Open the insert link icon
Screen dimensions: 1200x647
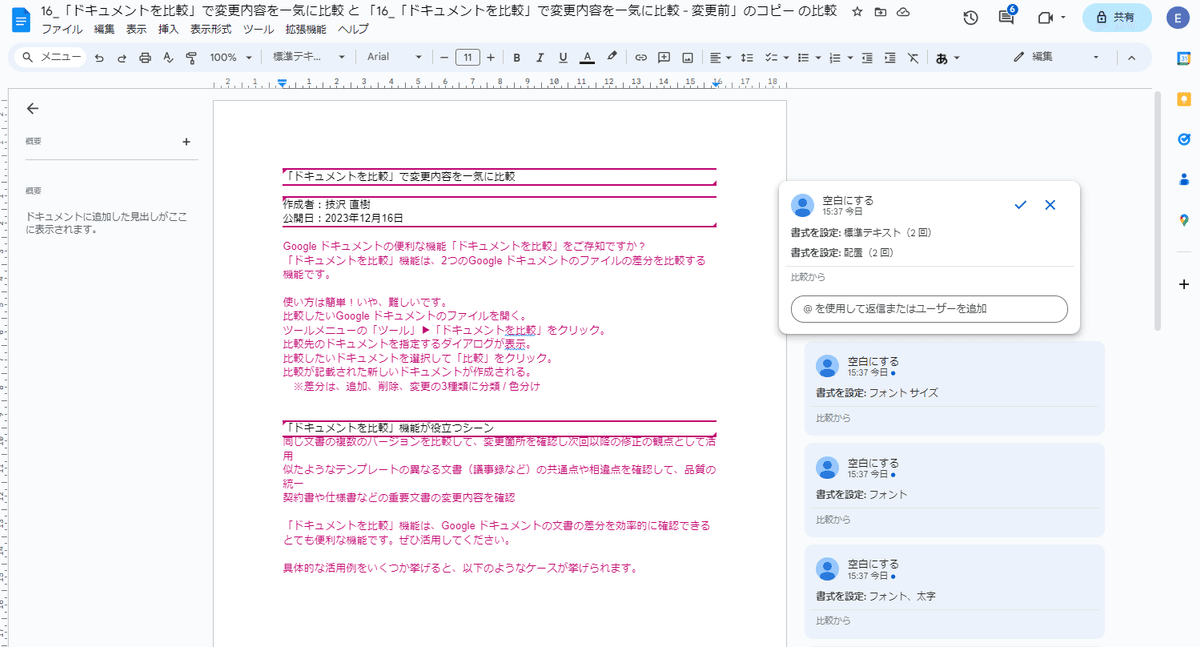pyautogui.click(x=639, y=57)
